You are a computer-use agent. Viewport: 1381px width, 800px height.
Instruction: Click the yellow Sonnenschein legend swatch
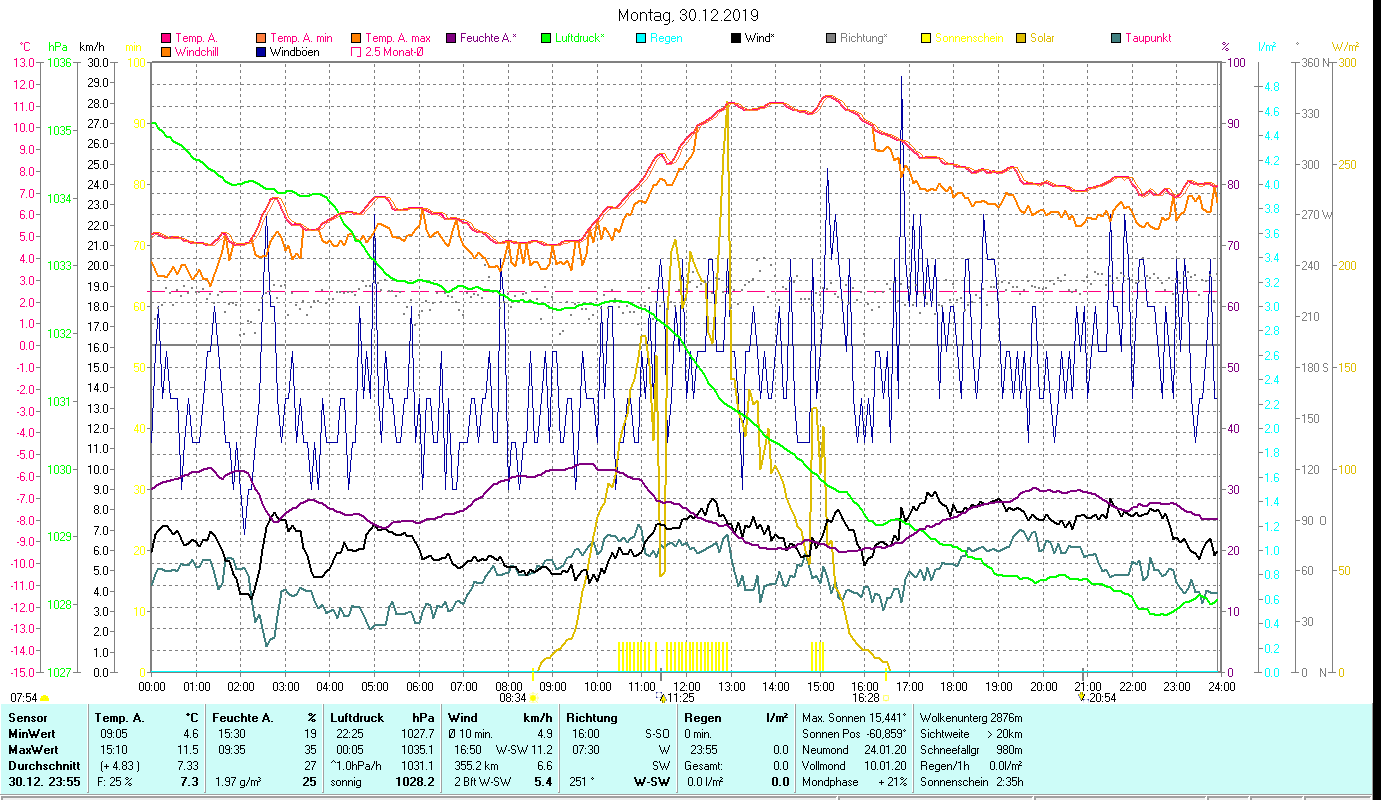click(x=926, y=39)
